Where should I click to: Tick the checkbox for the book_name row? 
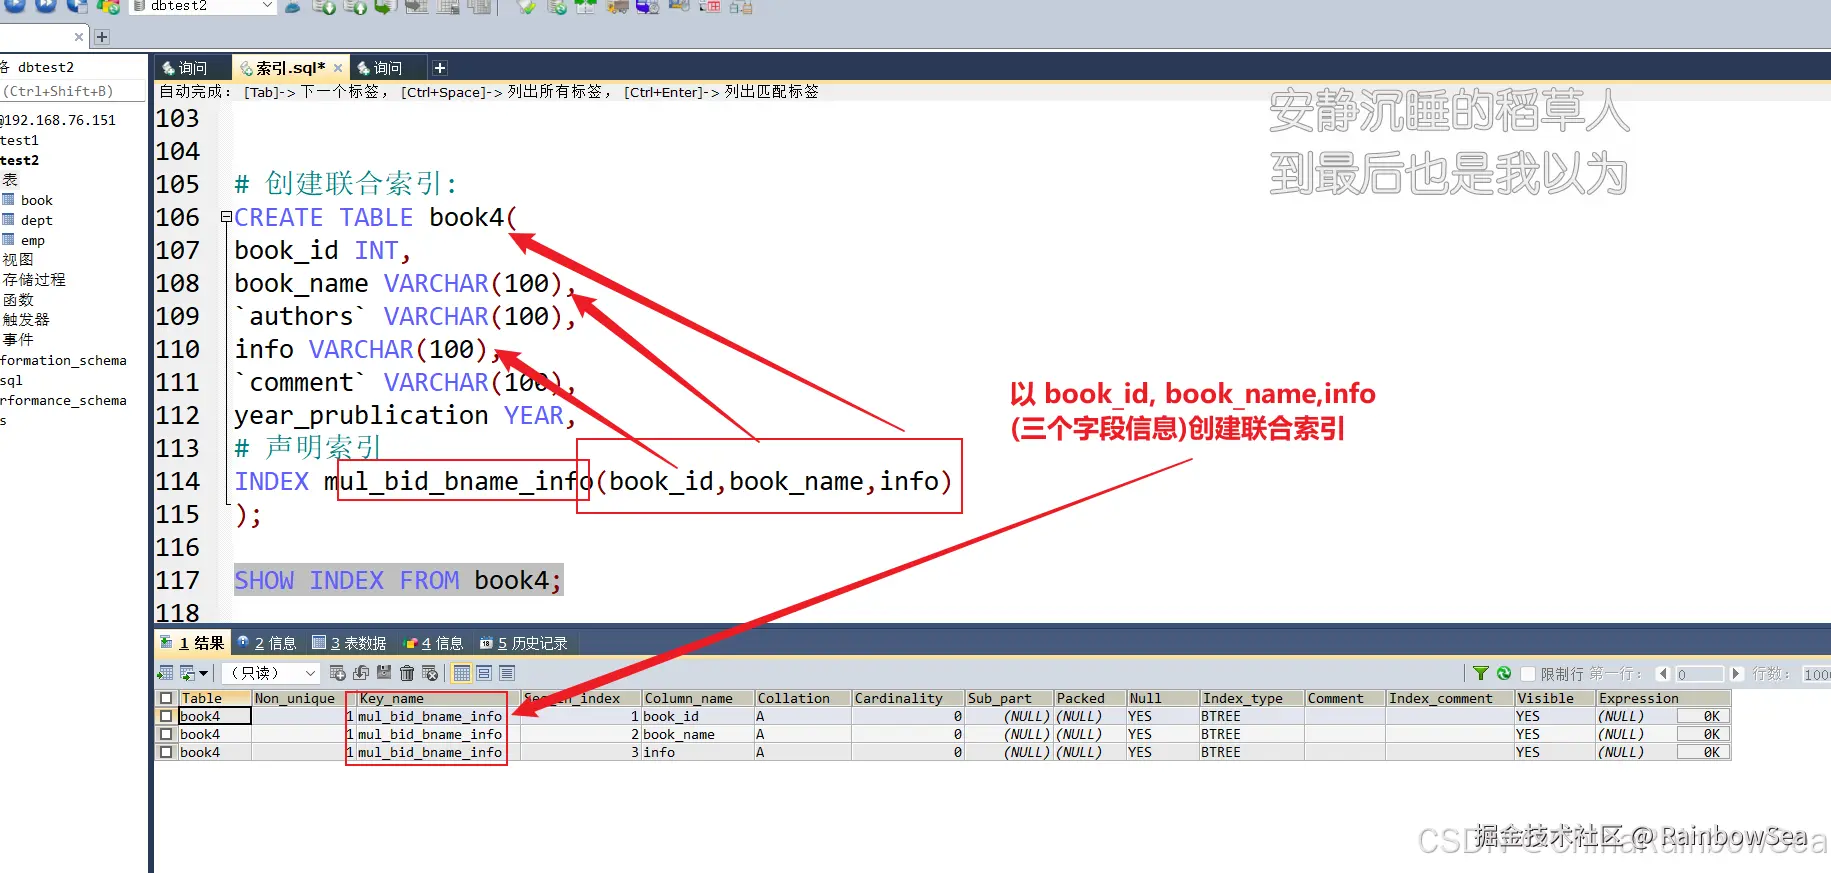click(x=166, y=734)
